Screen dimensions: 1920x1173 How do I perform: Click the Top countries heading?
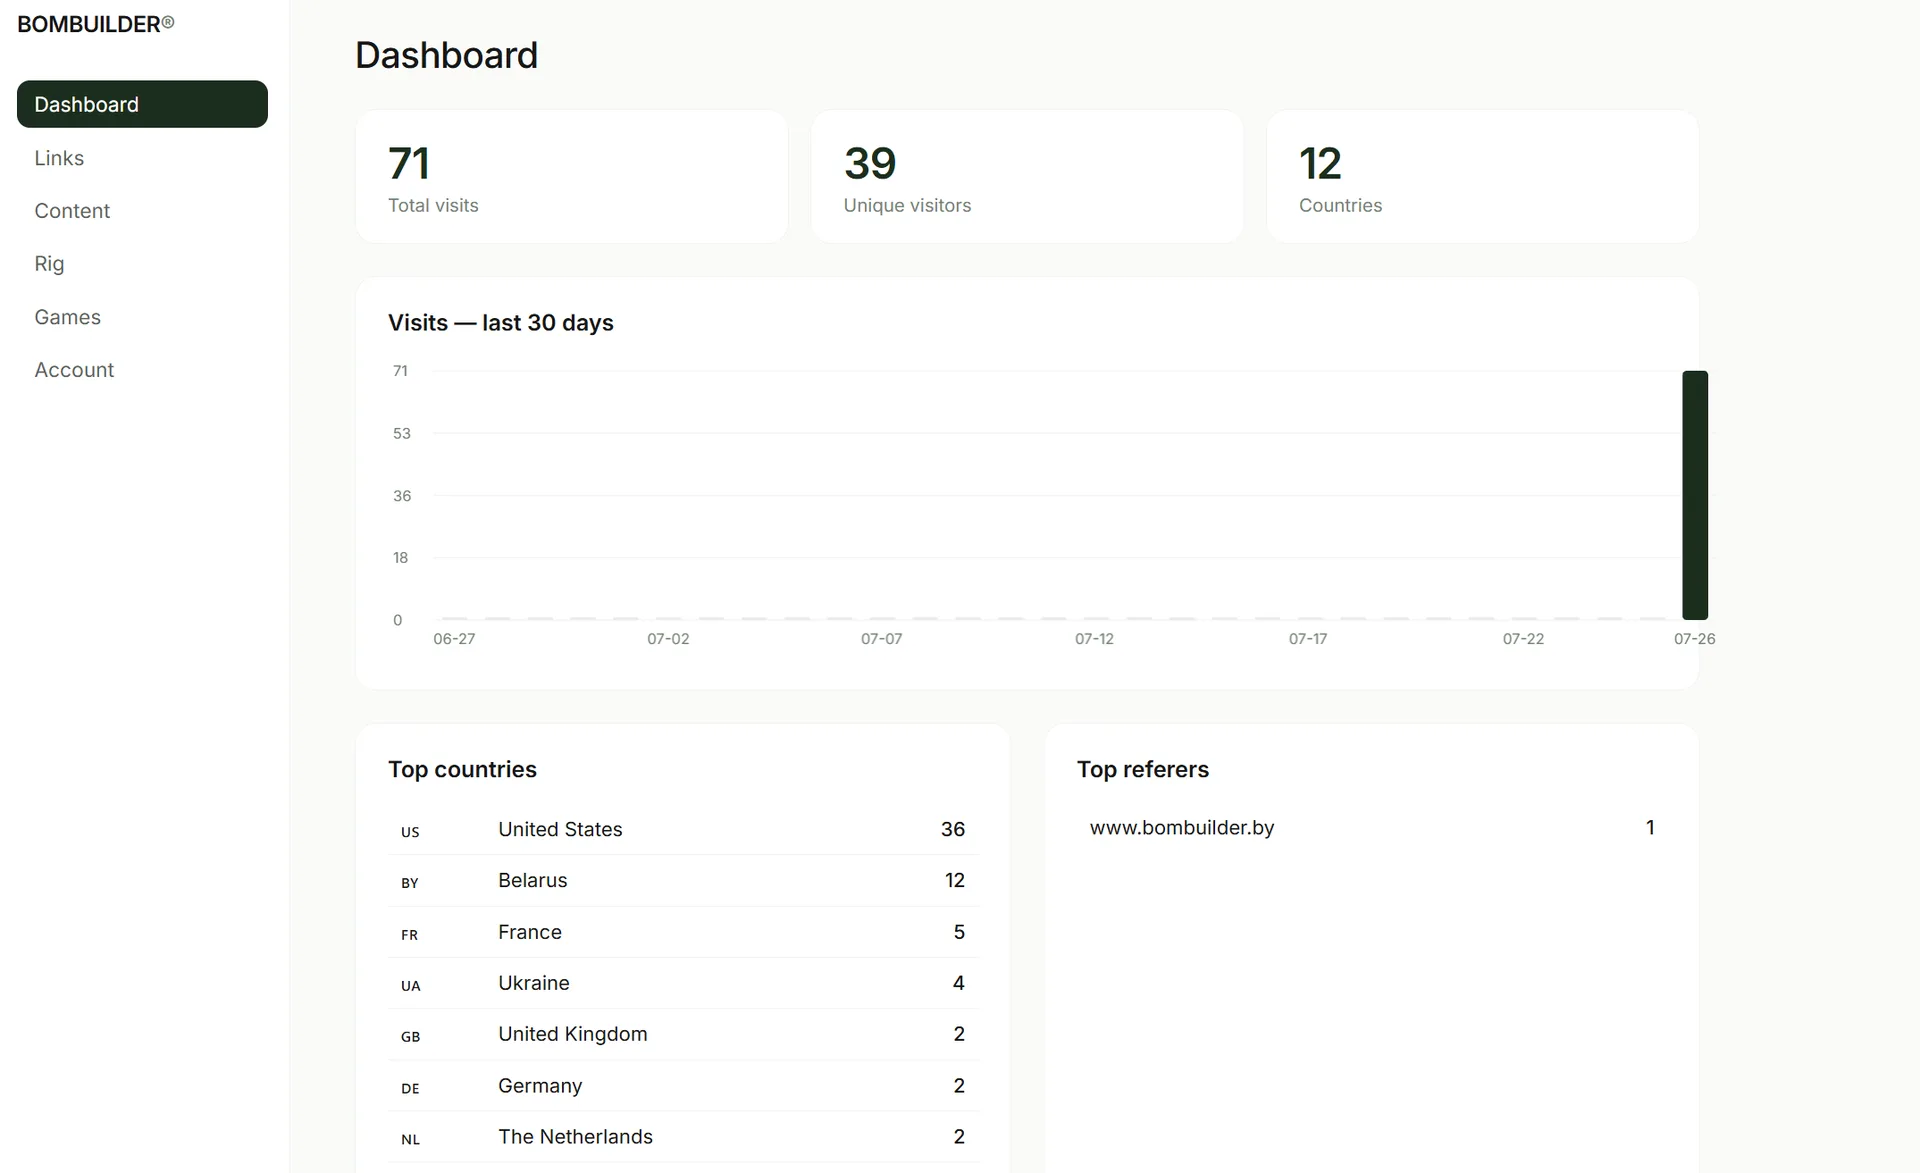click(x=462, y=769)
